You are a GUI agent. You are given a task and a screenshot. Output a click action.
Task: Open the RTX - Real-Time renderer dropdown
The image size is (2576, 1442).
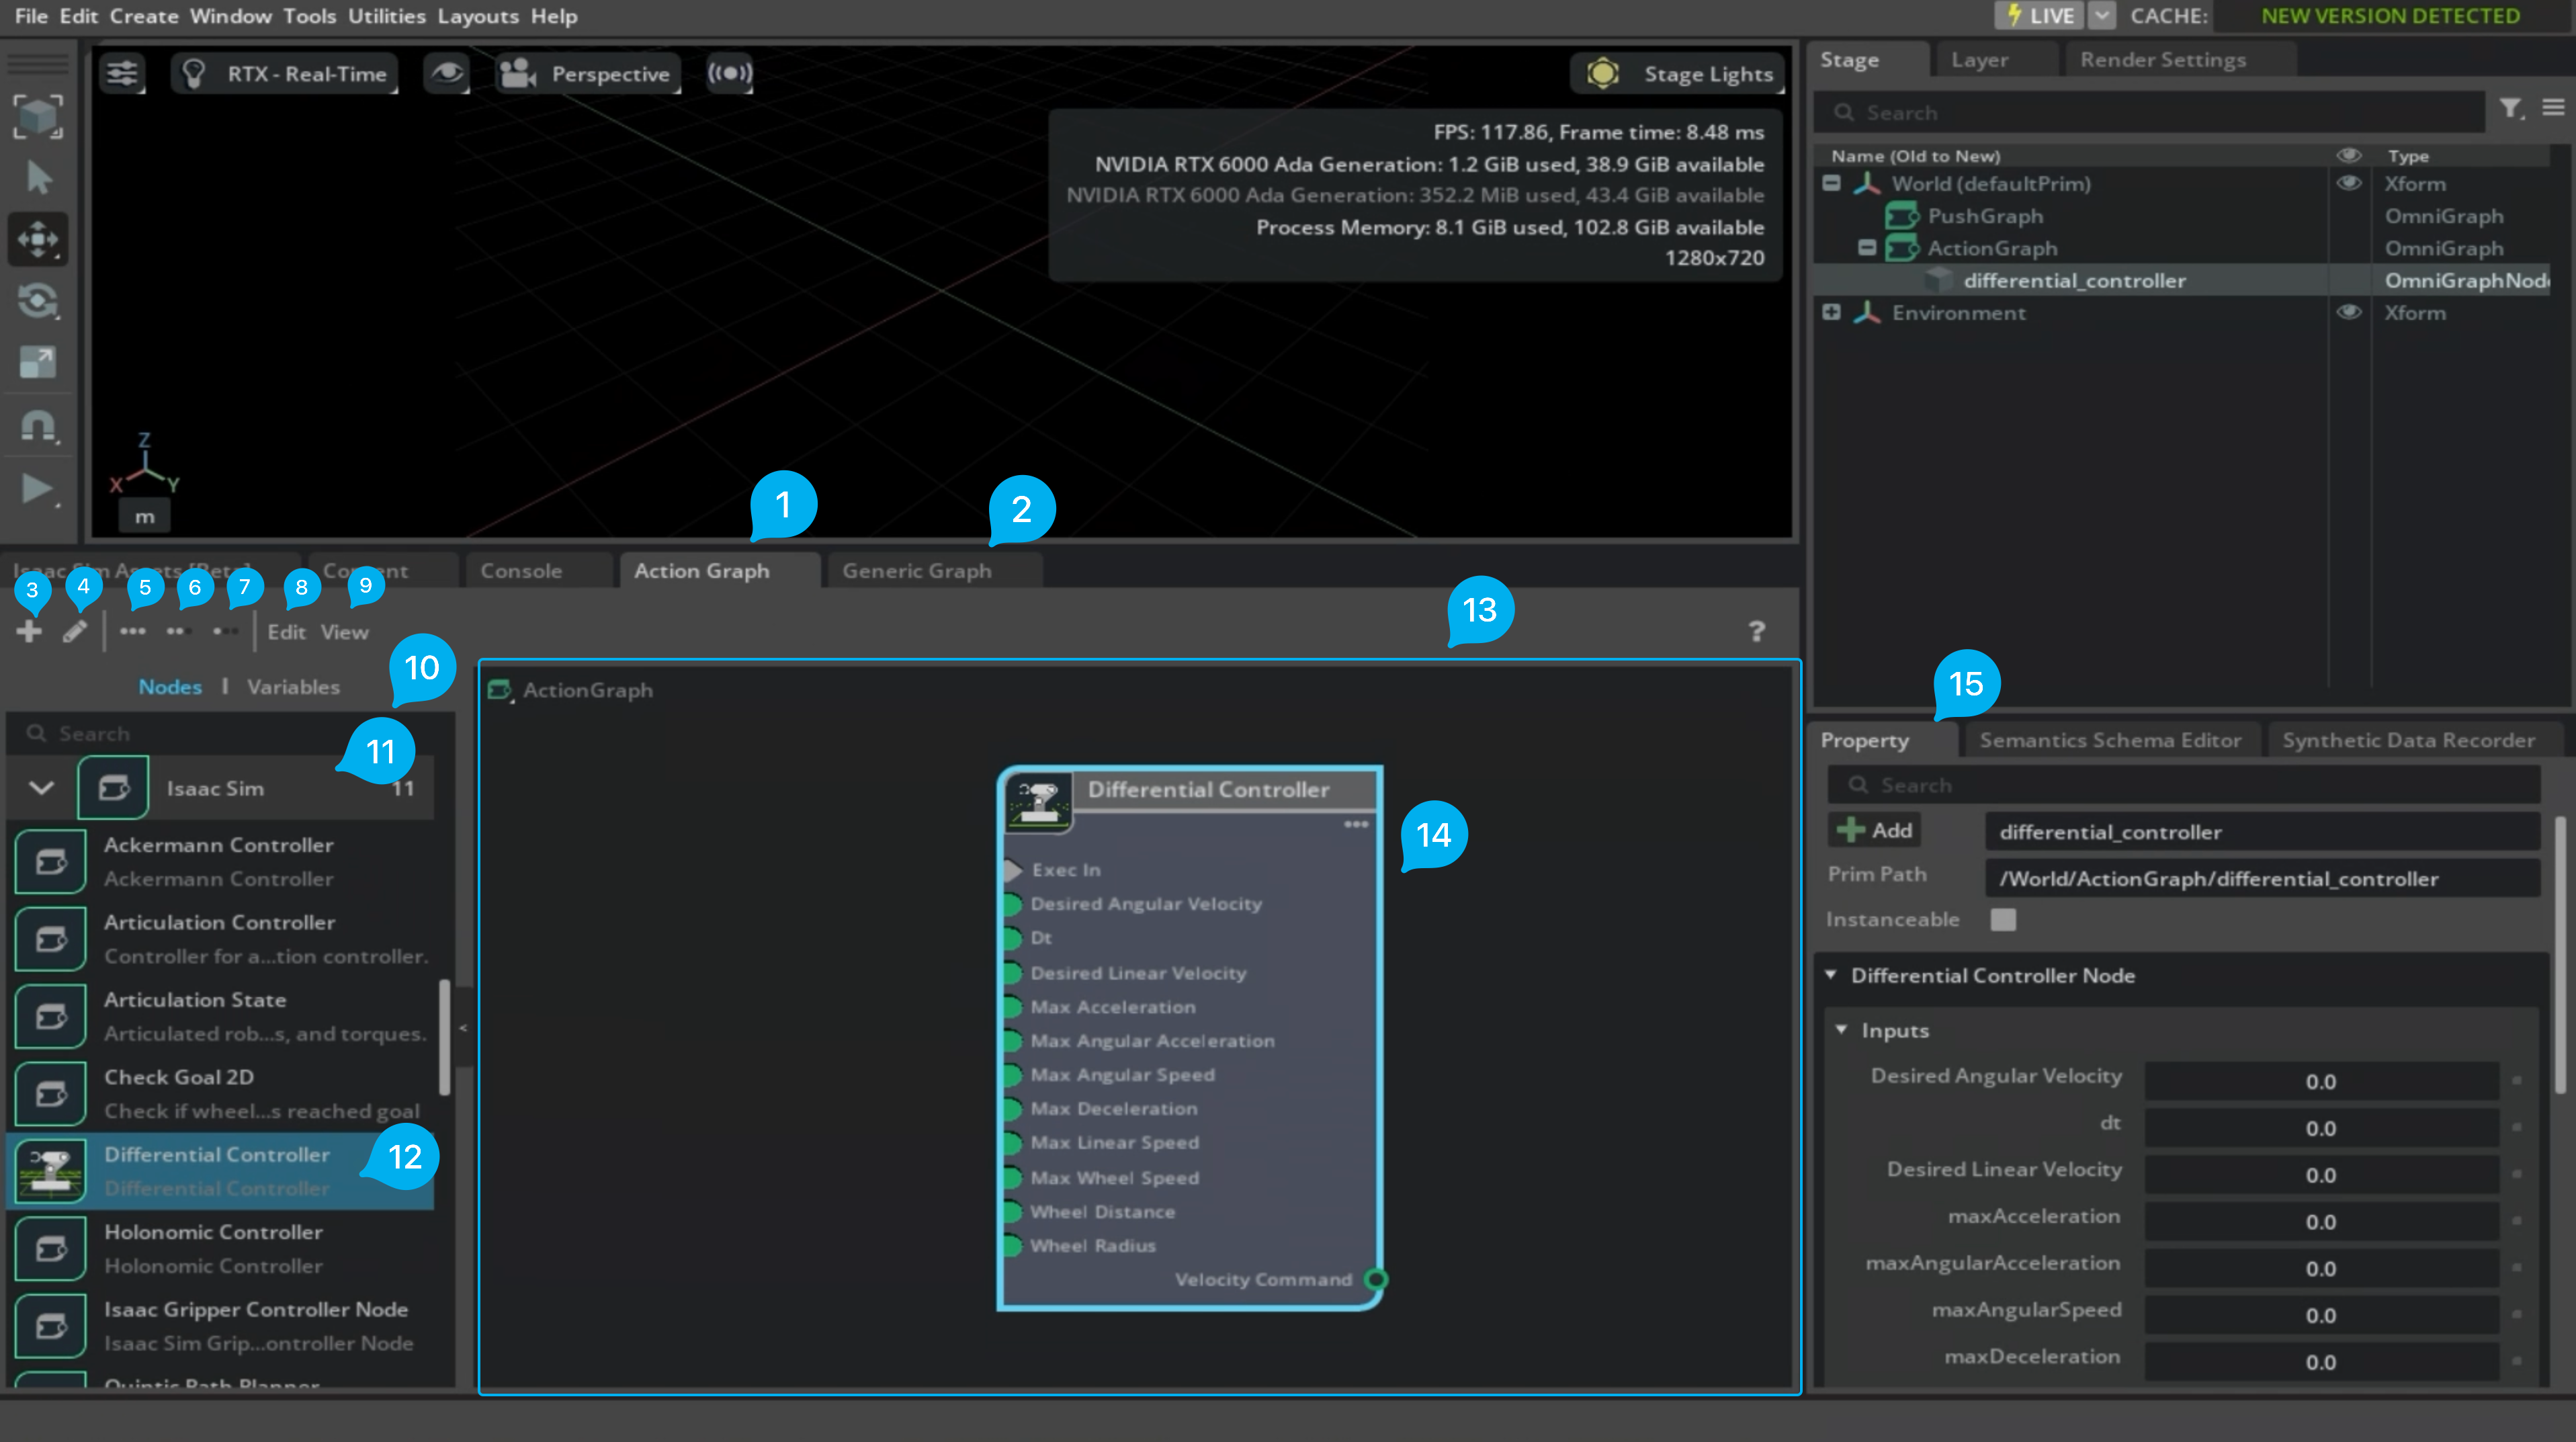pos(285,73)
